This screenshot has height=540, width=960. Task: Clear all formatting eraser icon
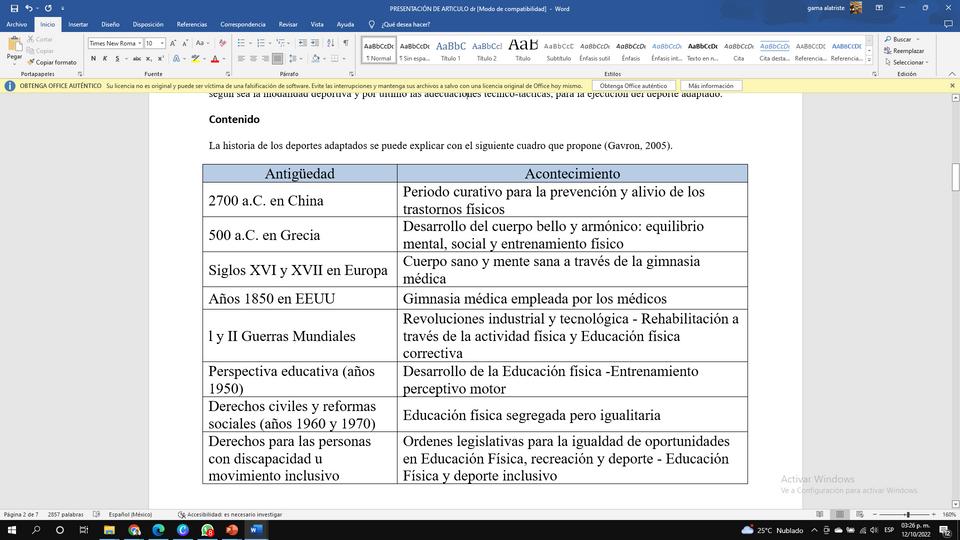click(222, 43)
